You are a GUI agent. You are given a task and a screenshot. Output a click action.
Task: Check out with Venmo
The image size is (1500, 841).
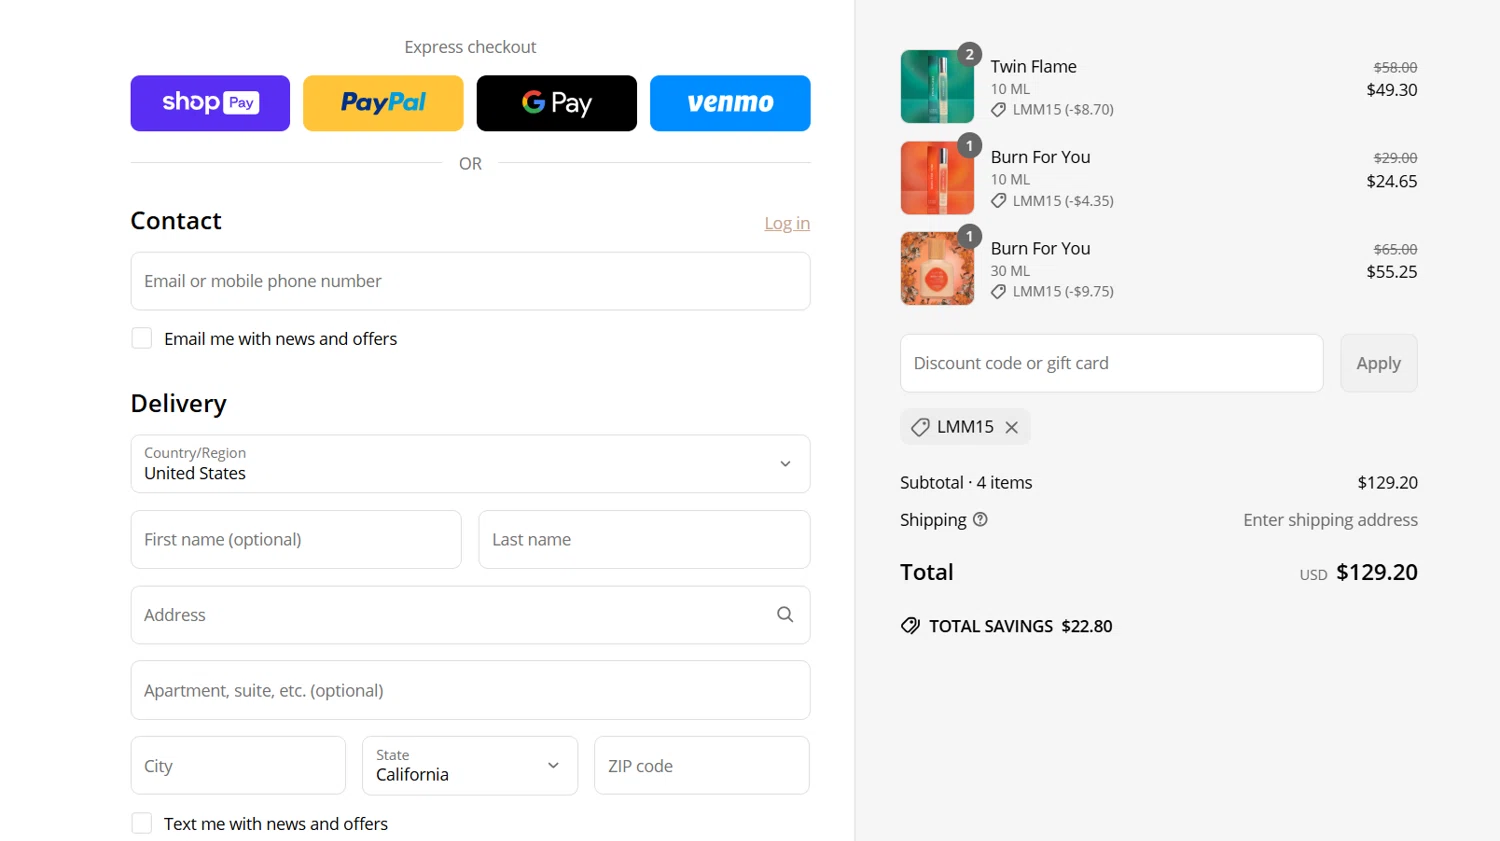[730, 103]
